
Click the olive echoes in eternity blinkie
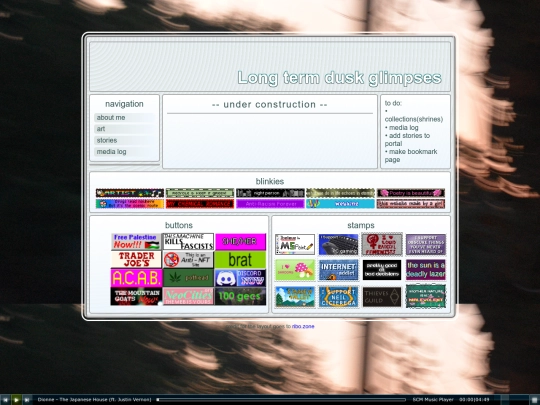(x=340, y=193)
